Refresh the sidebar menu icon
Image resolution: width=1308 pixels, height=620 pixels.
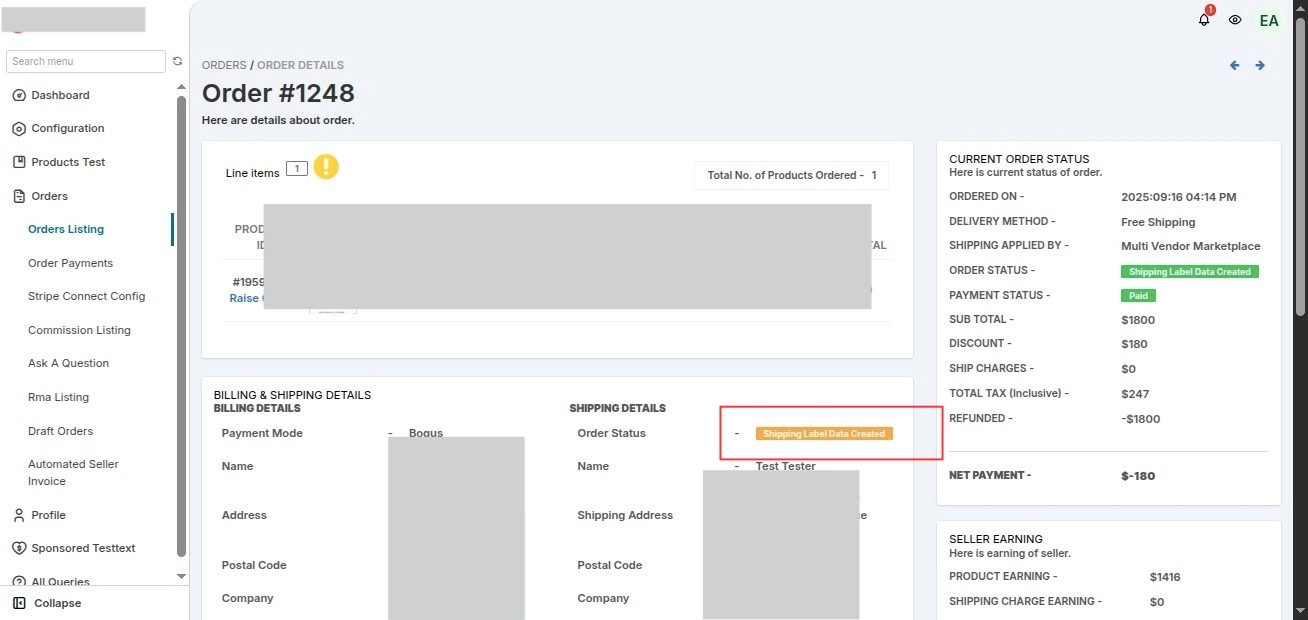177,61
